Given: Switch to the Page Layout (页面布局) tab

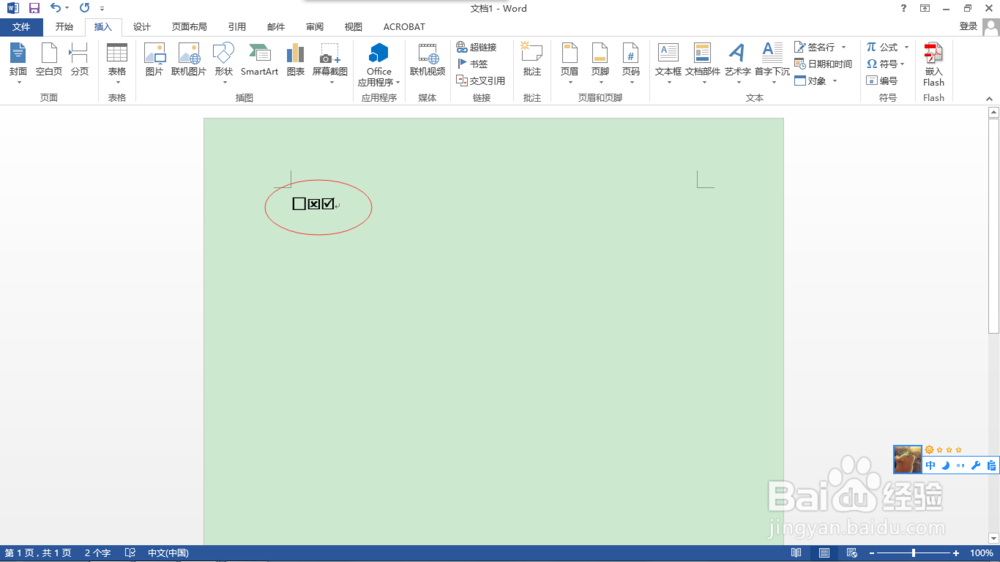Looking at the screenshot, I should click(189, 27).
